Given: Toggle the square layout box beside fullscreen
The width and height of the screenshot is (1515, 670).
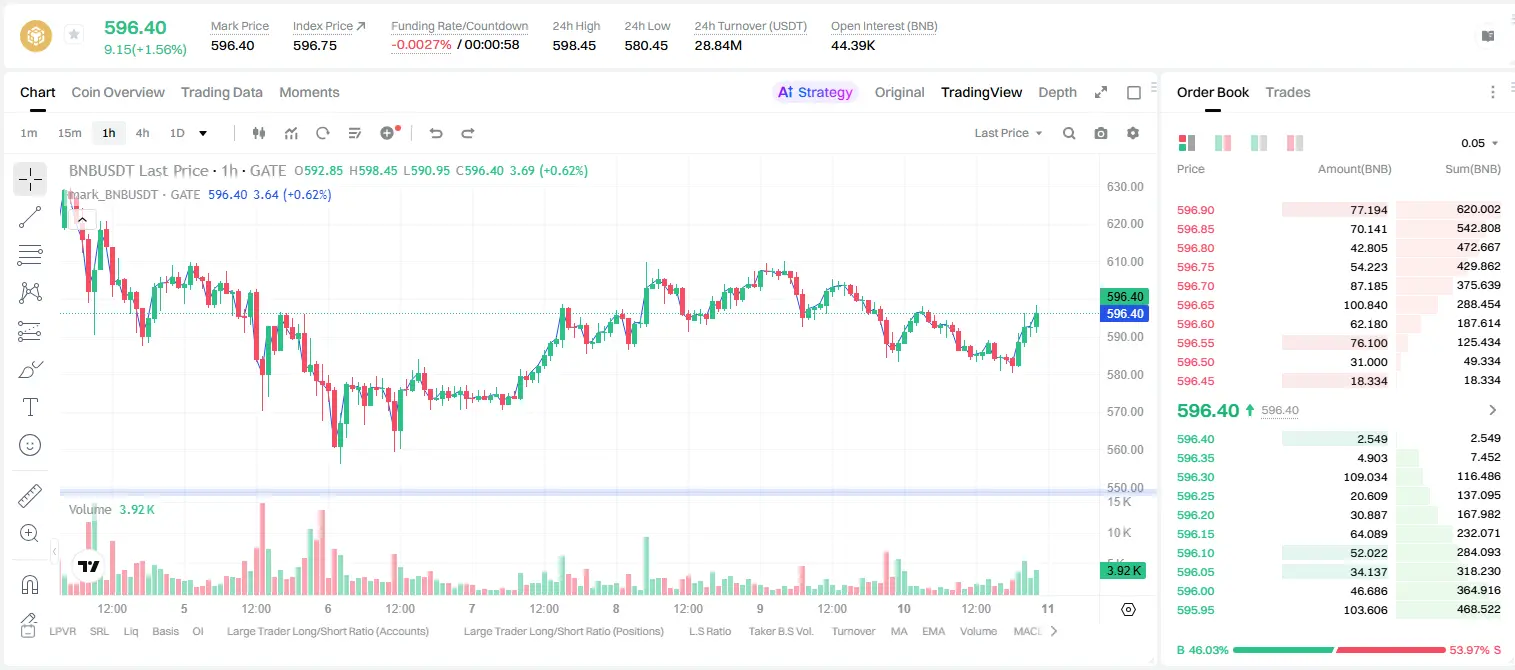Looking at the screenshot, I should click(x=1134, y=92).
